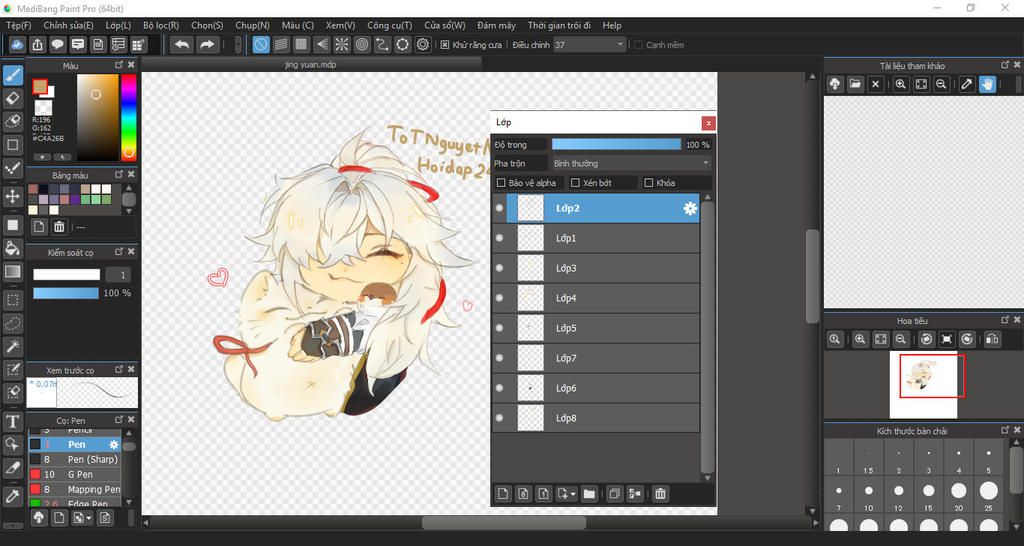Hide layer Lớp8 visibility dot
The height and width of the screenshot is (546, 1024).
(x=500, y=418)
